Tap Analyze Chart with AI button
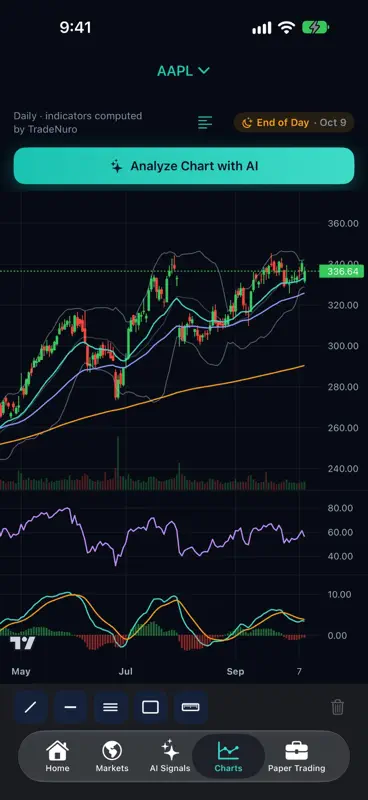 pos(184,166)
